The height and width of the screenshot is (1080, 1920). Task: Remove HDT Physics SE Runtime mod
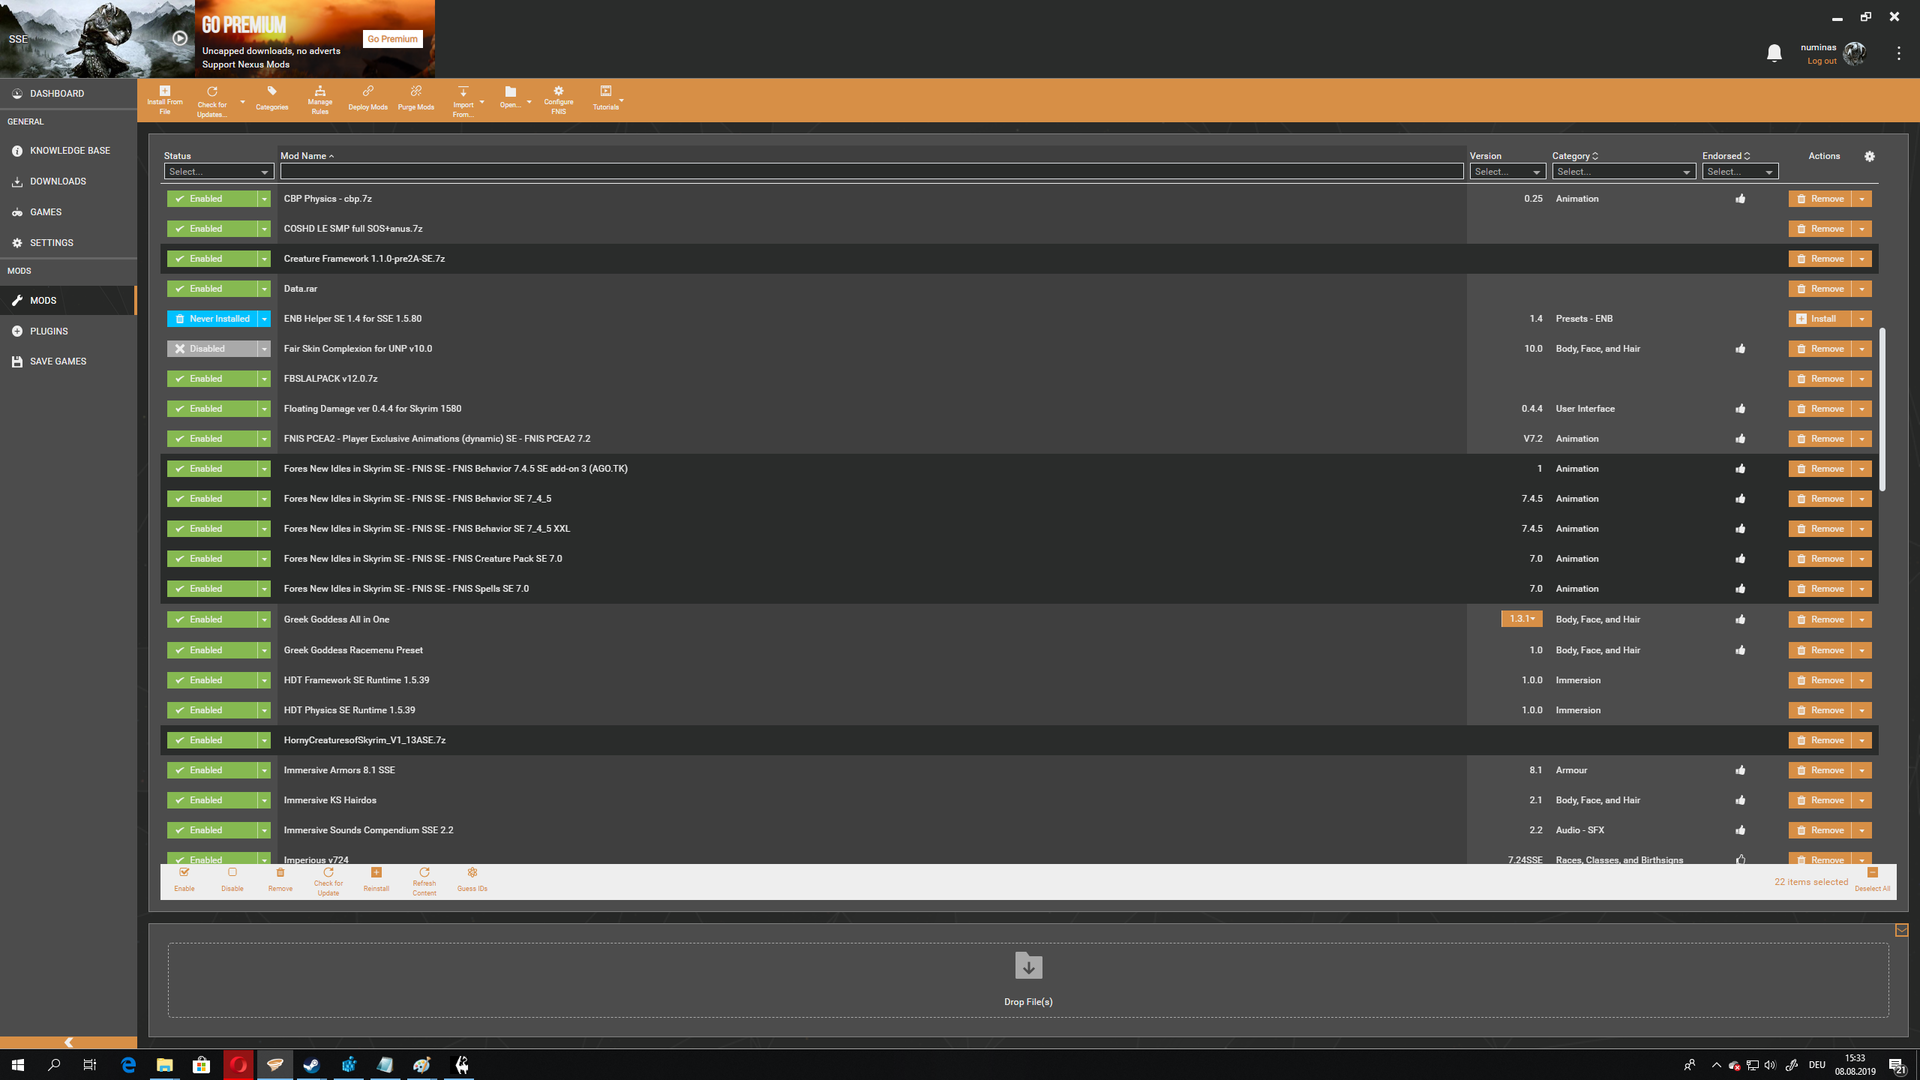[1820, 710]
